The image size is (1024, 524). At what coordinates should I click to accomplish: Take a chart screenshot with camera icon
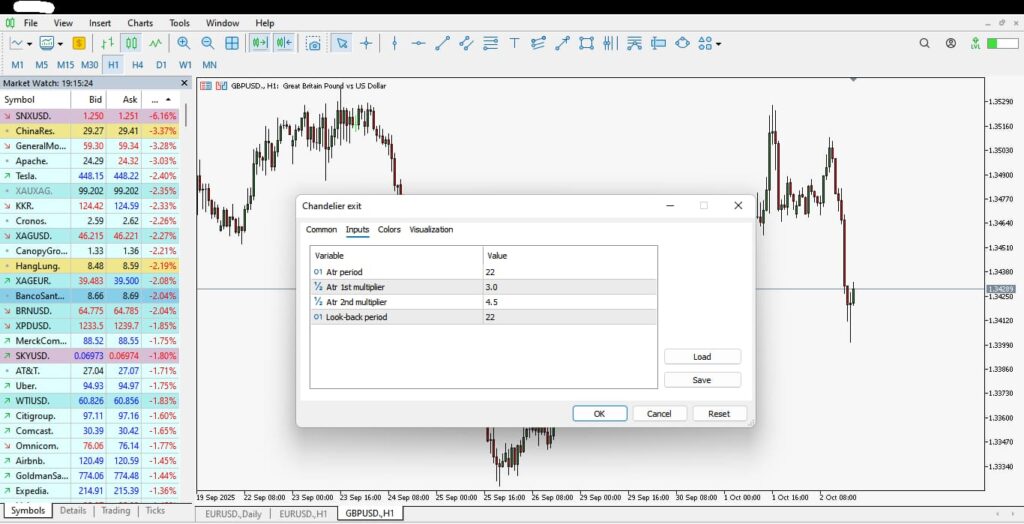314,43
